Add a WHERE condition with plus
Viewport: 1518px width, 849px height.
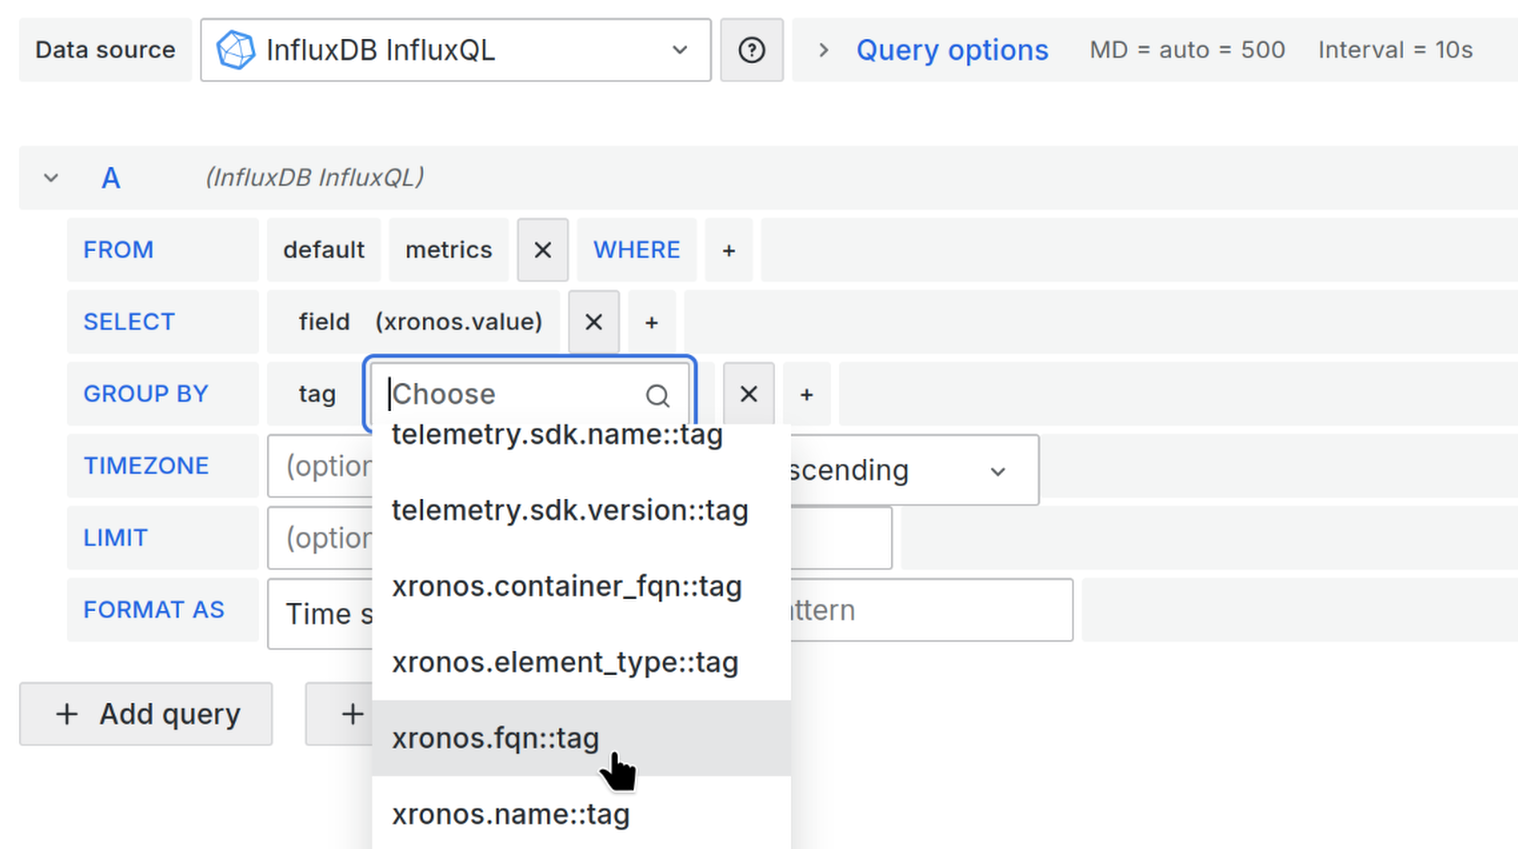coord(729,250)
